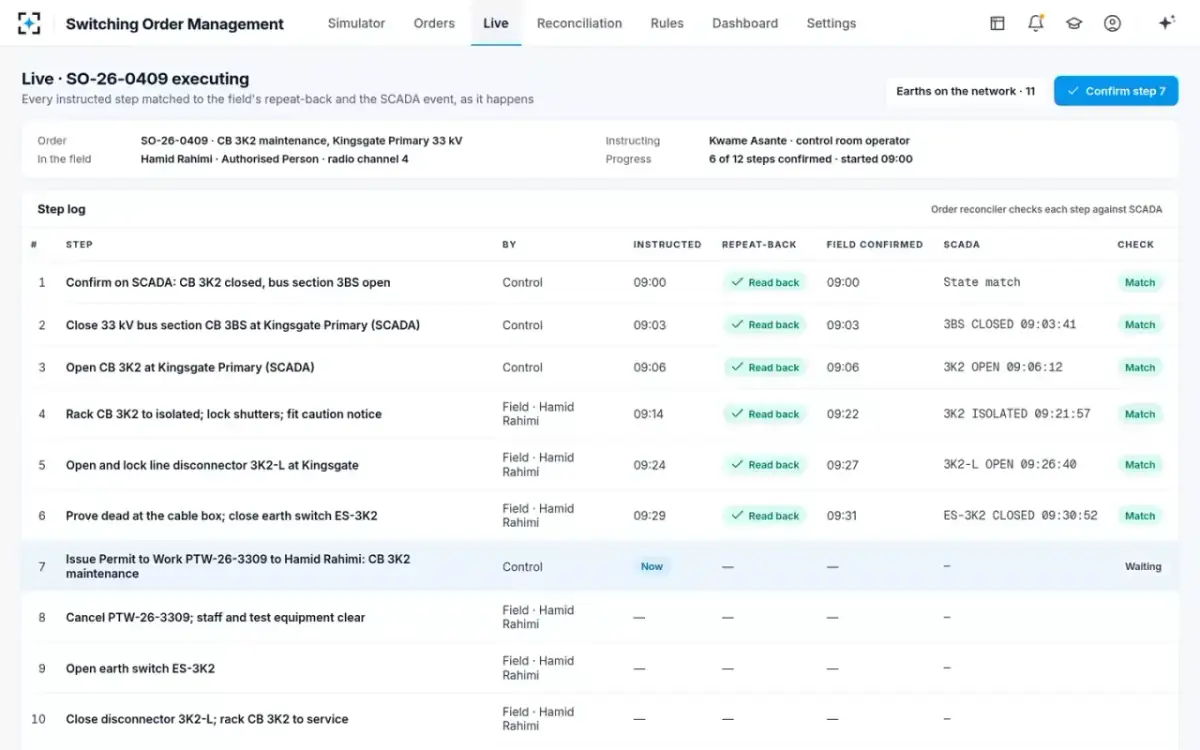Viewport: 1200px width, 750px height.
Task: Open the notifications bell
Action: click(1036, 23)
